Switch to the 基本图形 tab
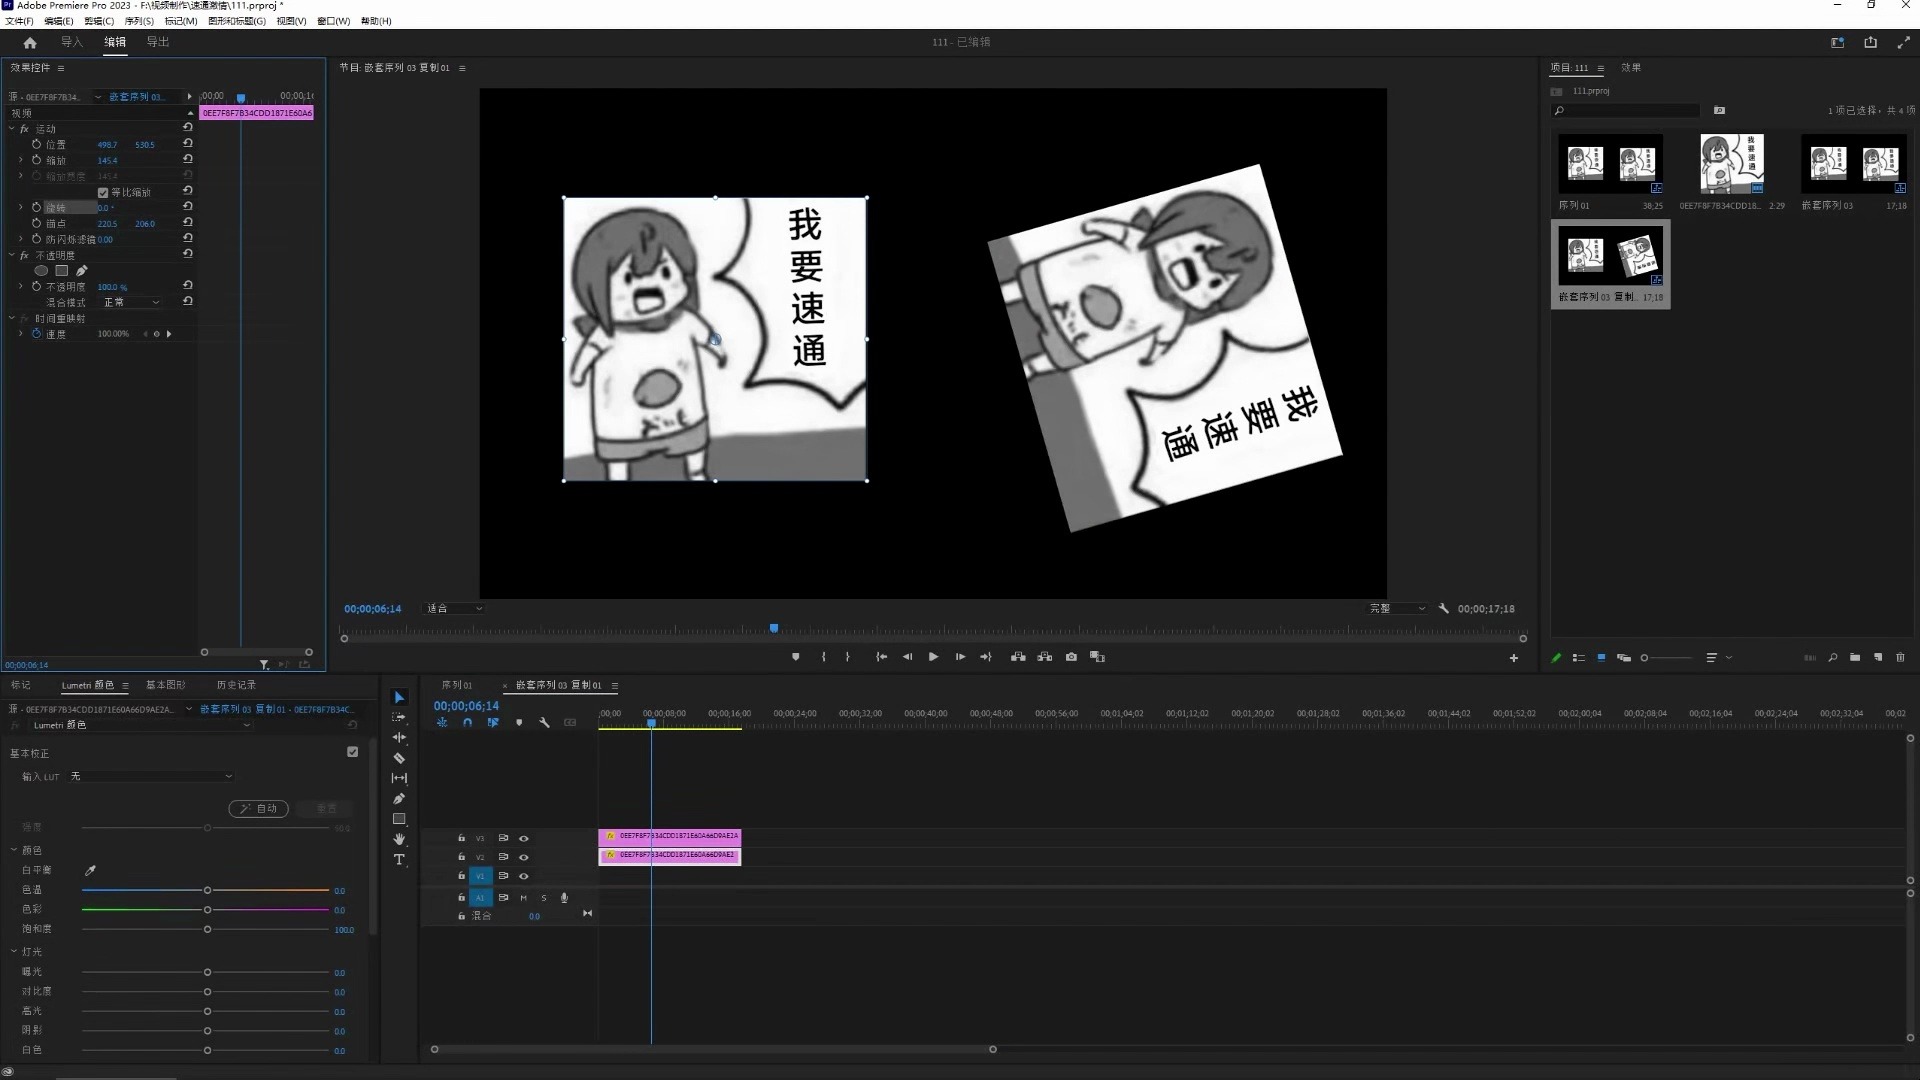 165,685
